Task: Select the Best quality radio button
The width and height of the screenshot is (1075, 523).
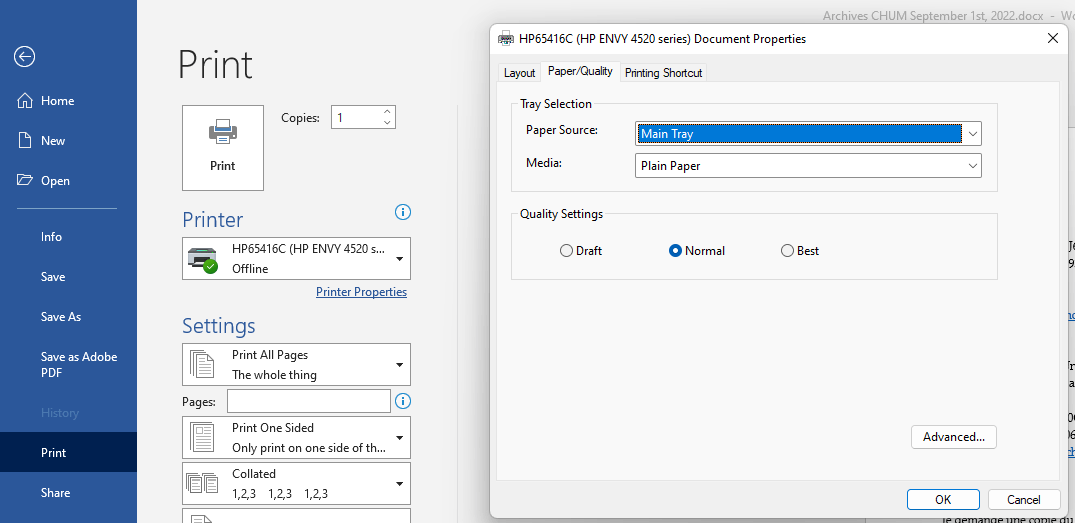Action: (x=787, y=251)
